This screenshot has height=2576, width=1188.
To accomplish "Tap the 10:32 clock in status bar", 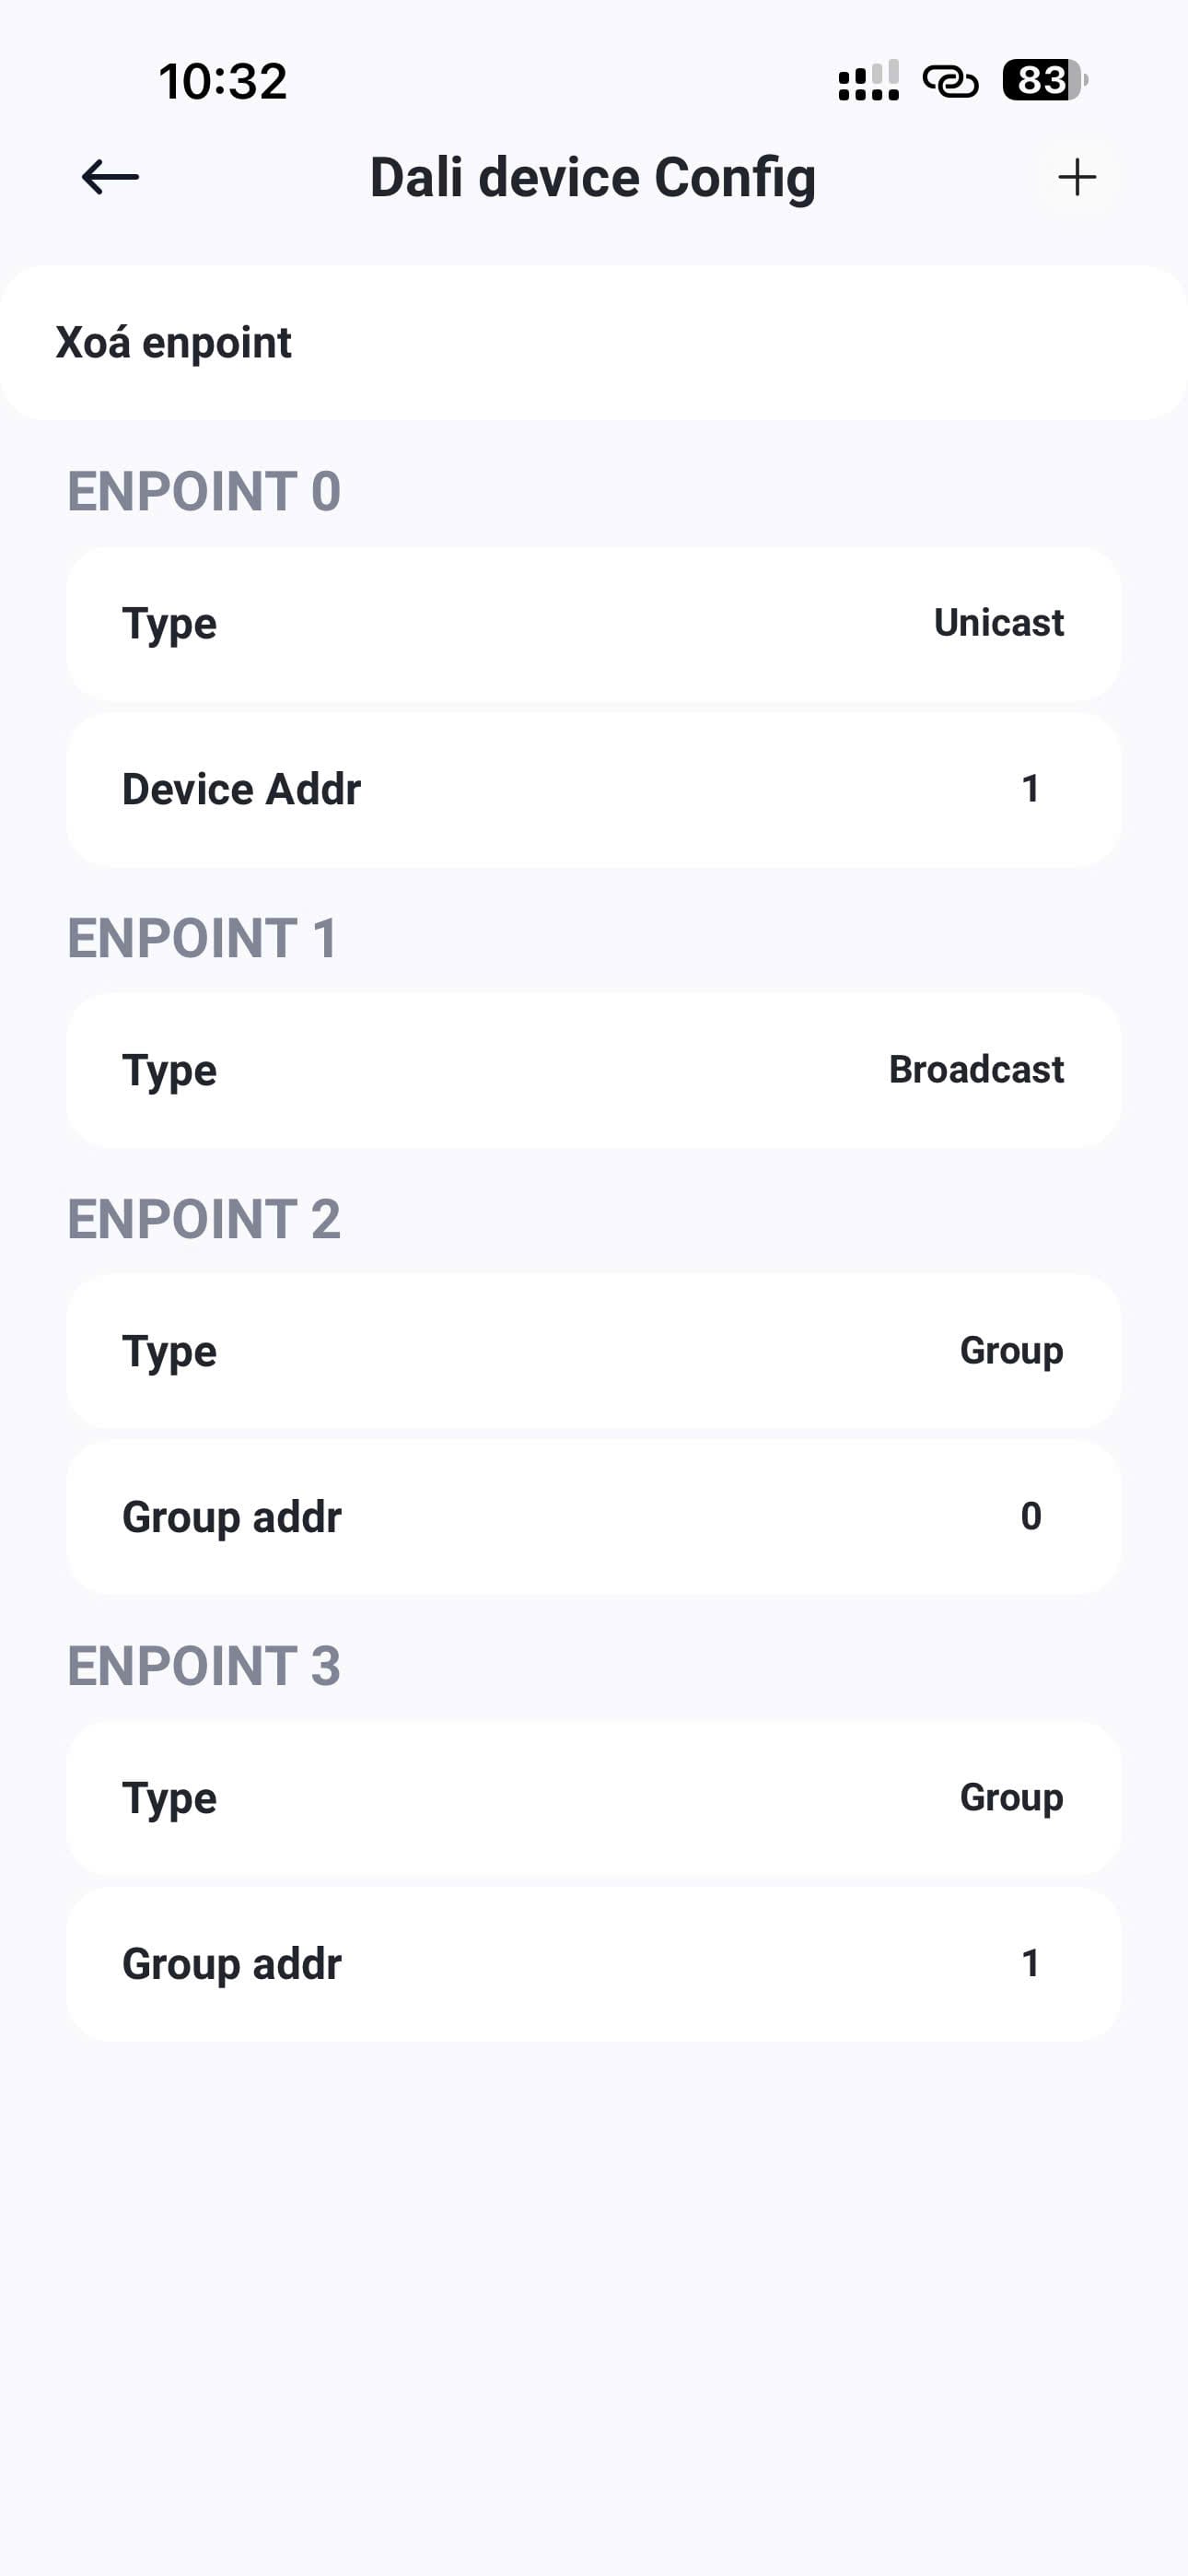I will (x=223, y=81).
